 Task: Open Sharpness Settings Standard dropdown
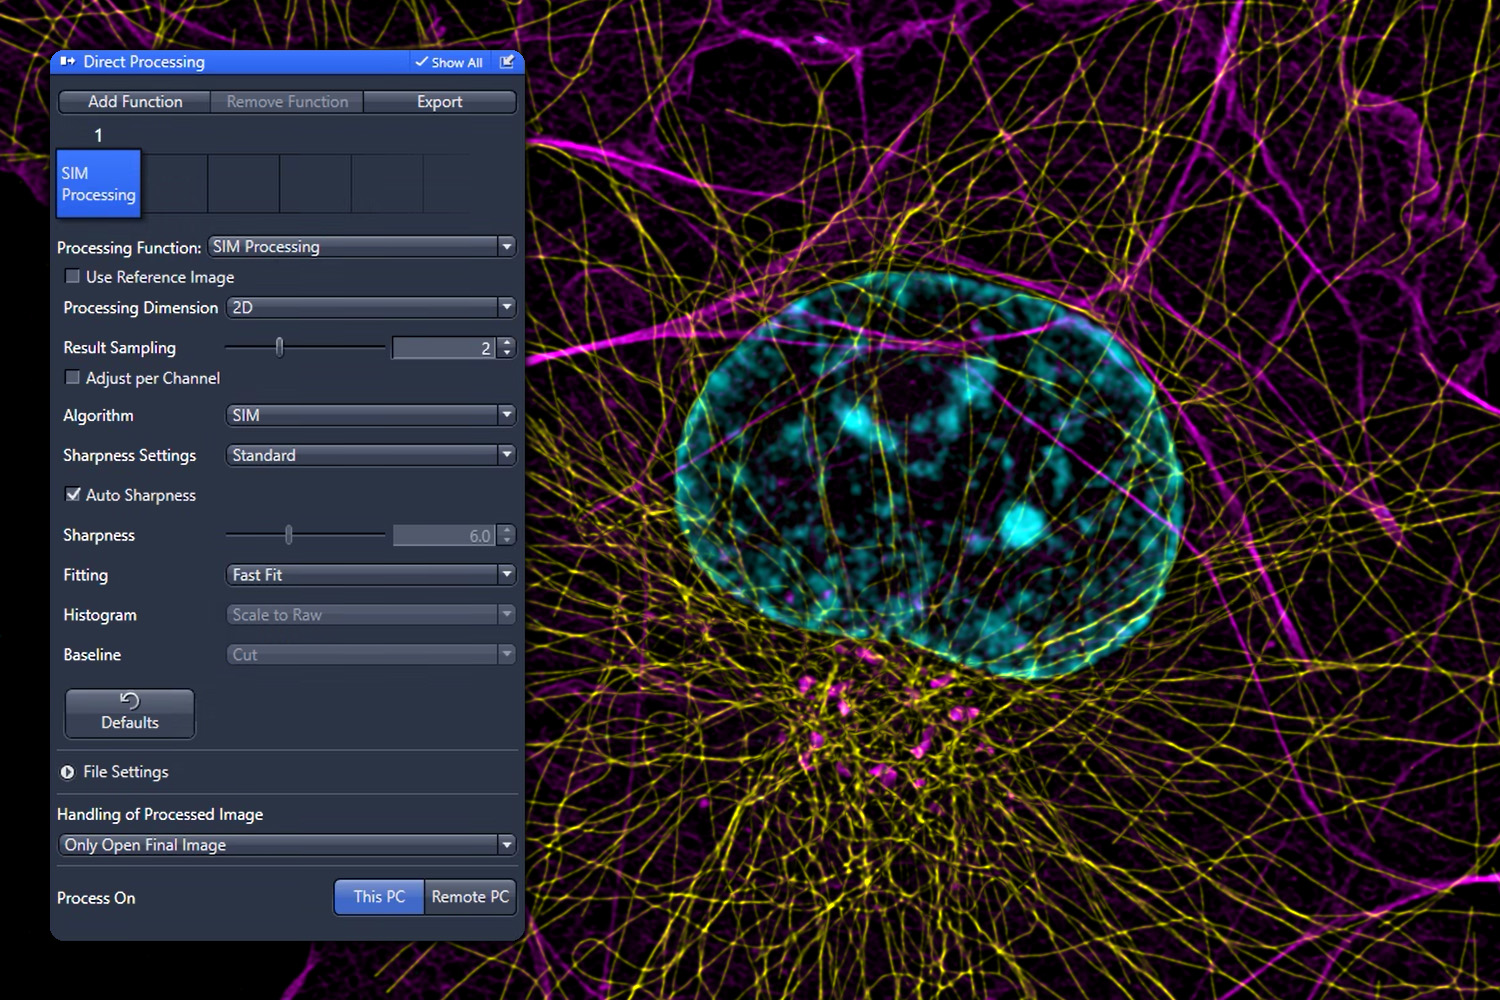click(x=371, y=455)
